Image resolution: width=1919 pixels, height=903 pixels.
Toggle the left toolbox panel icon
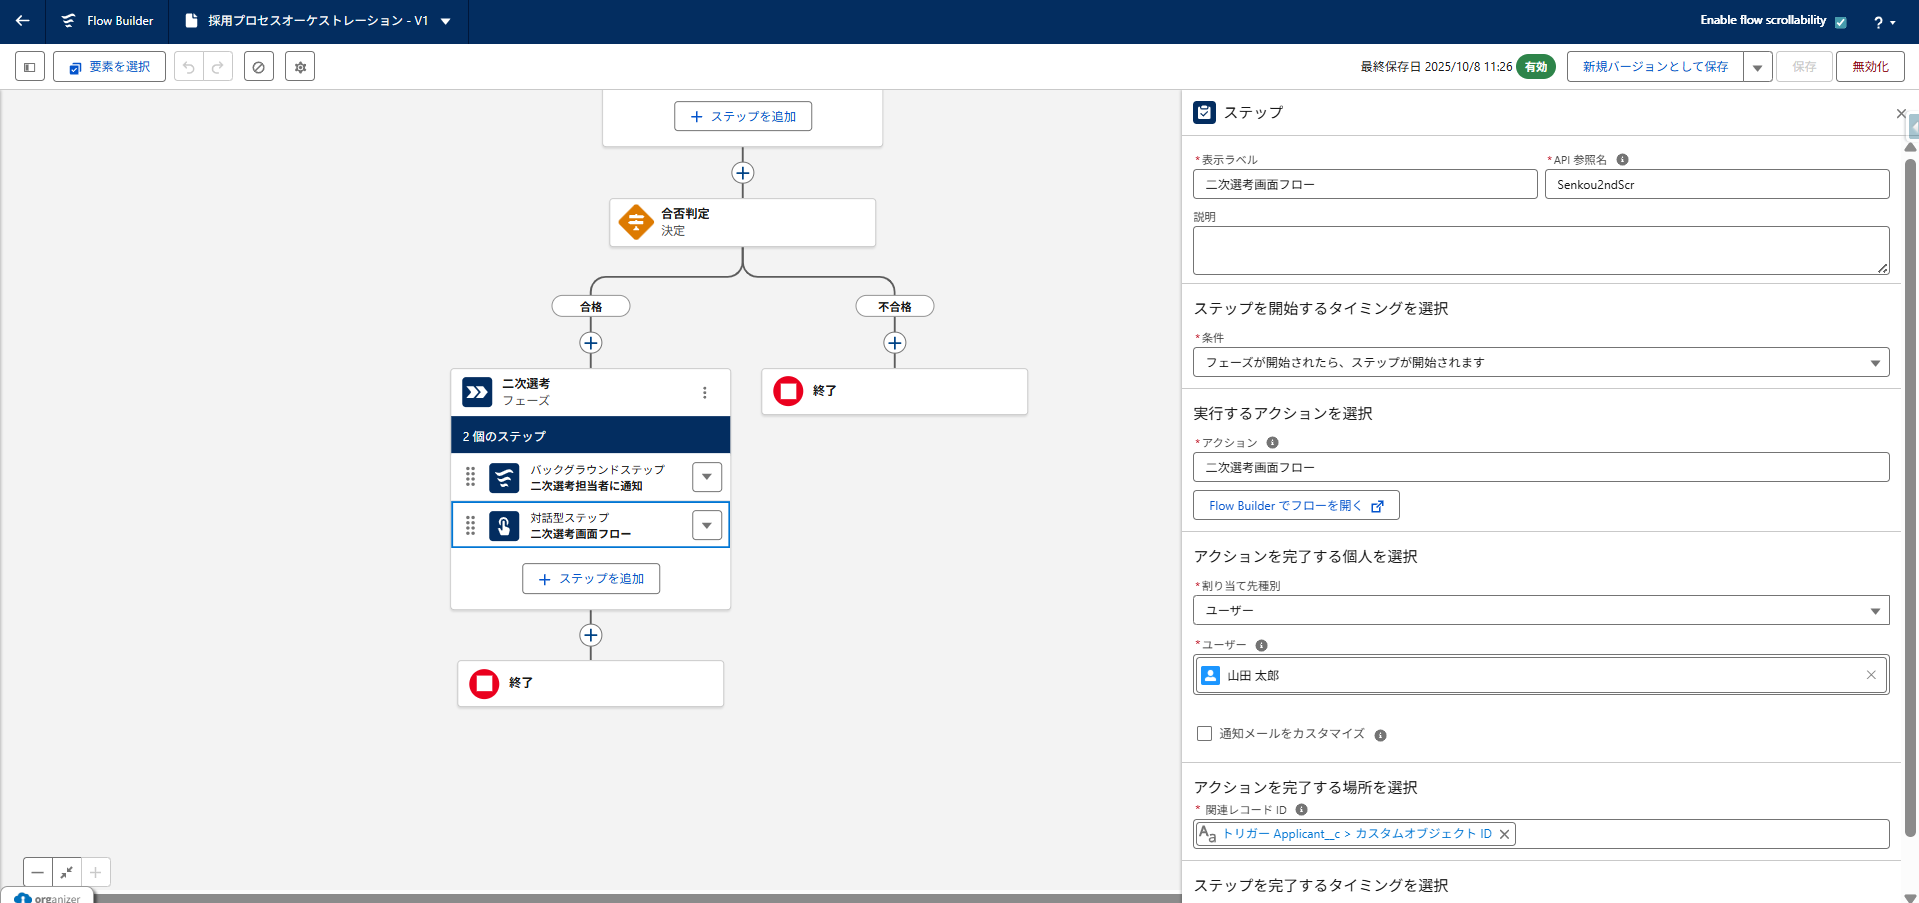point(30,67)
